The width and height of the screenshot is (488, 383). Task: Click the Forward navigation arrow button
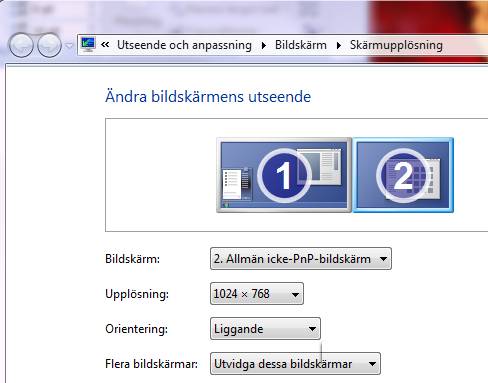point(49,45)
